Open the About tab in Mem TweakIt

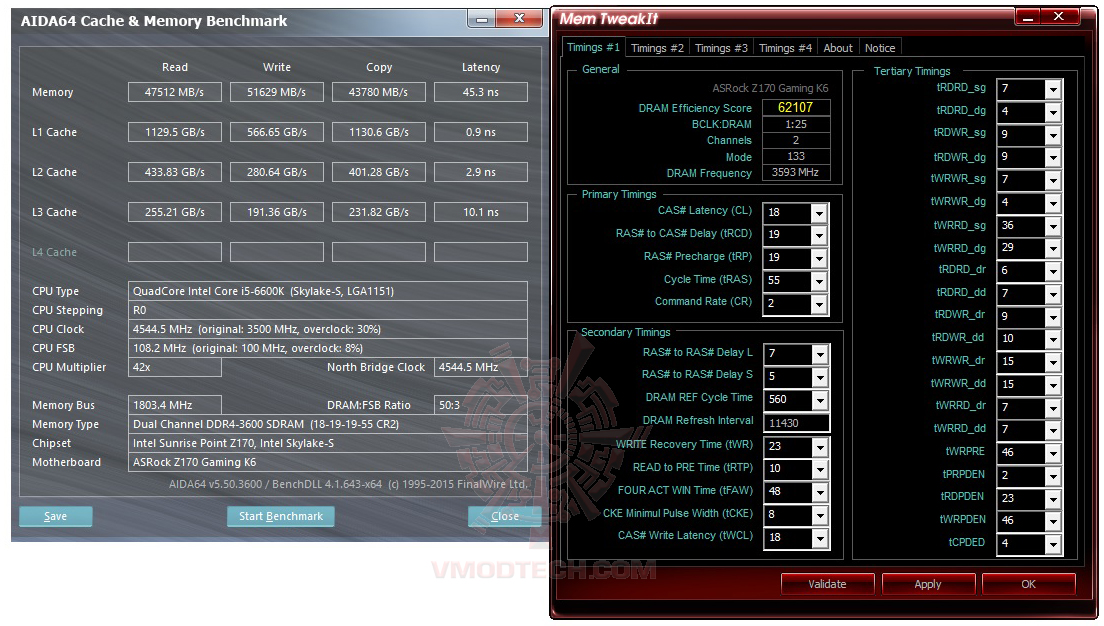[838, 48]
